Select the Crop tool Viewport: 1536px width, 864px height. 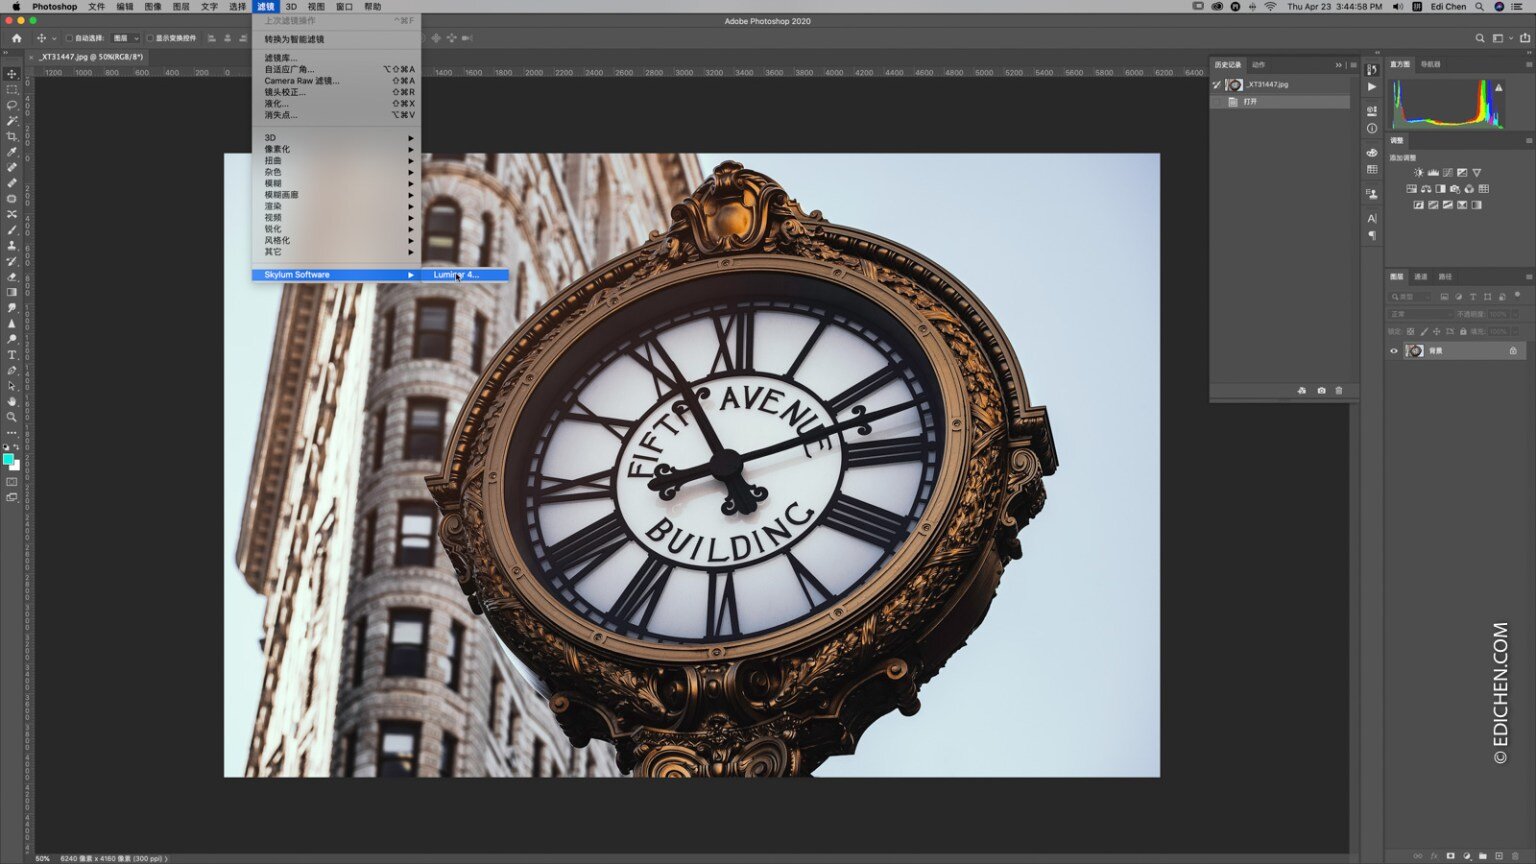pos(12,136)
